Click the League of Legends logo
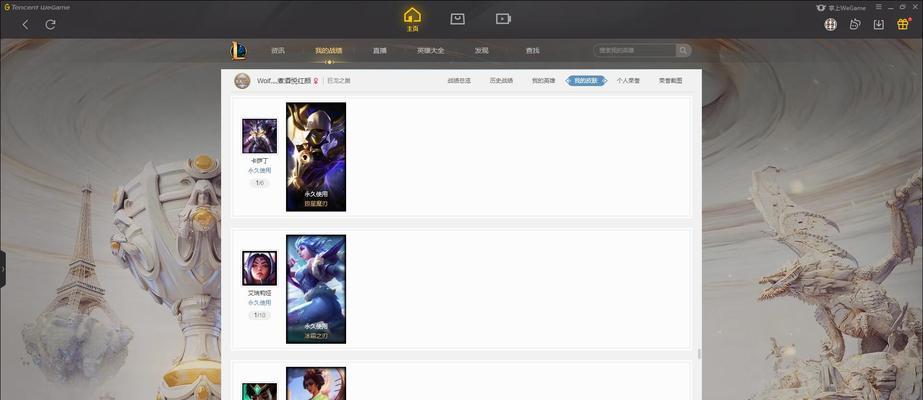Screen dimensions: 923x400 (x=238, y=51)
